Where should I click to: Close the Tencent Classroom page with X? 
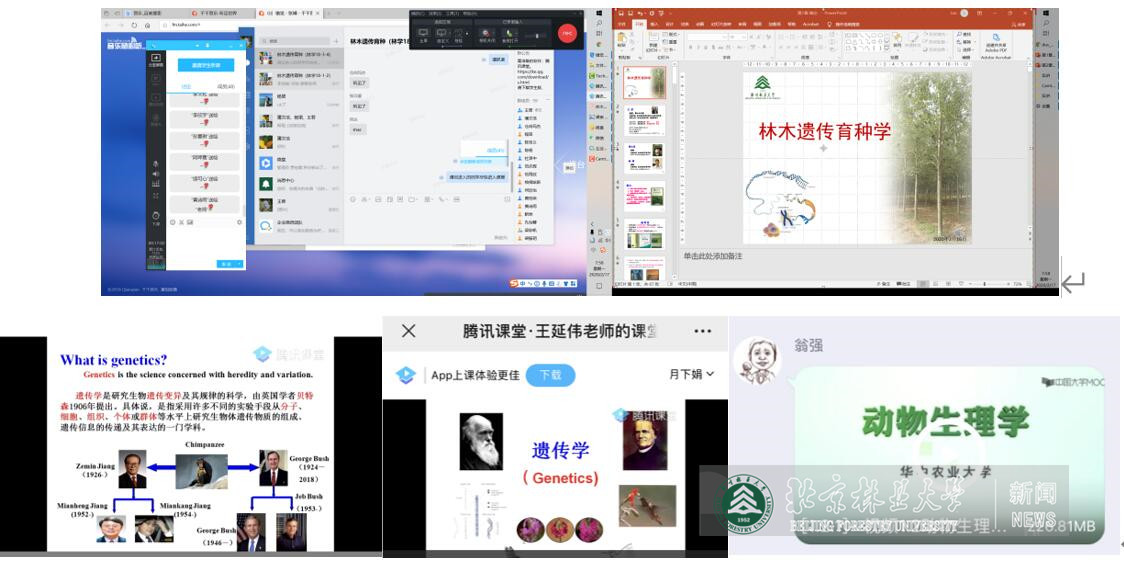point(408,331)
